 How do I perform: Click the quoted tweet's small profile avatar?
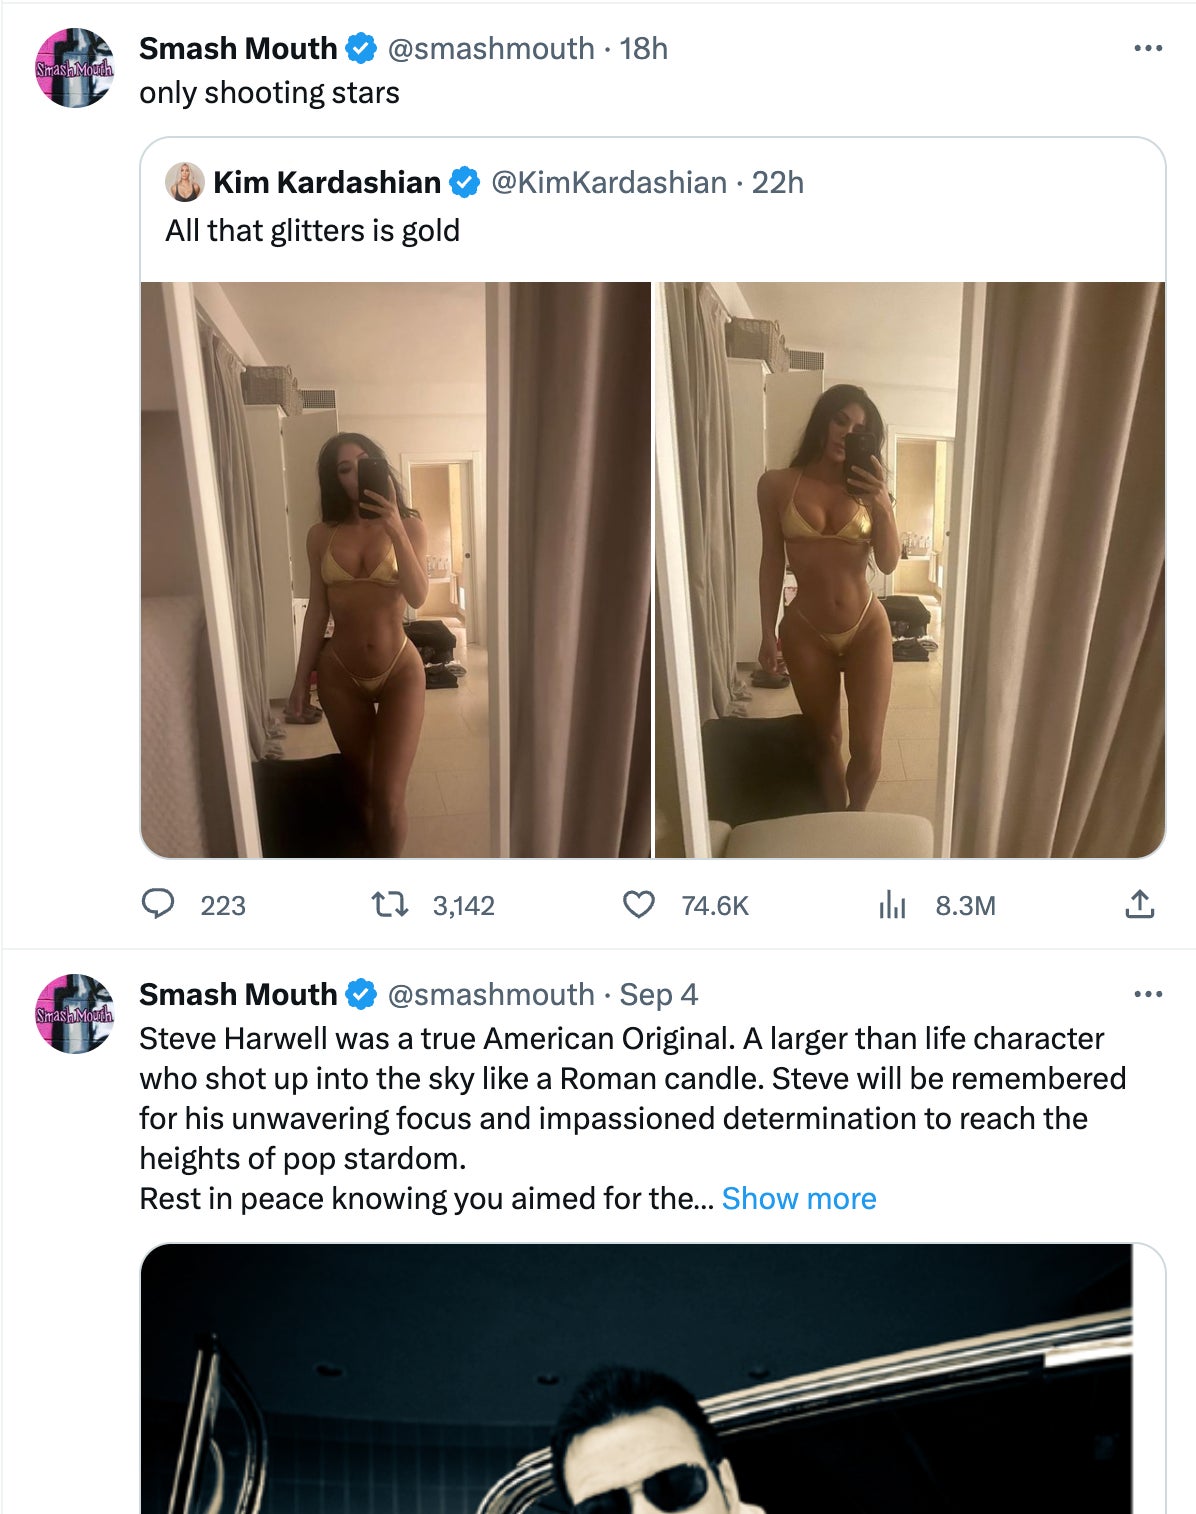click(185, 182)
